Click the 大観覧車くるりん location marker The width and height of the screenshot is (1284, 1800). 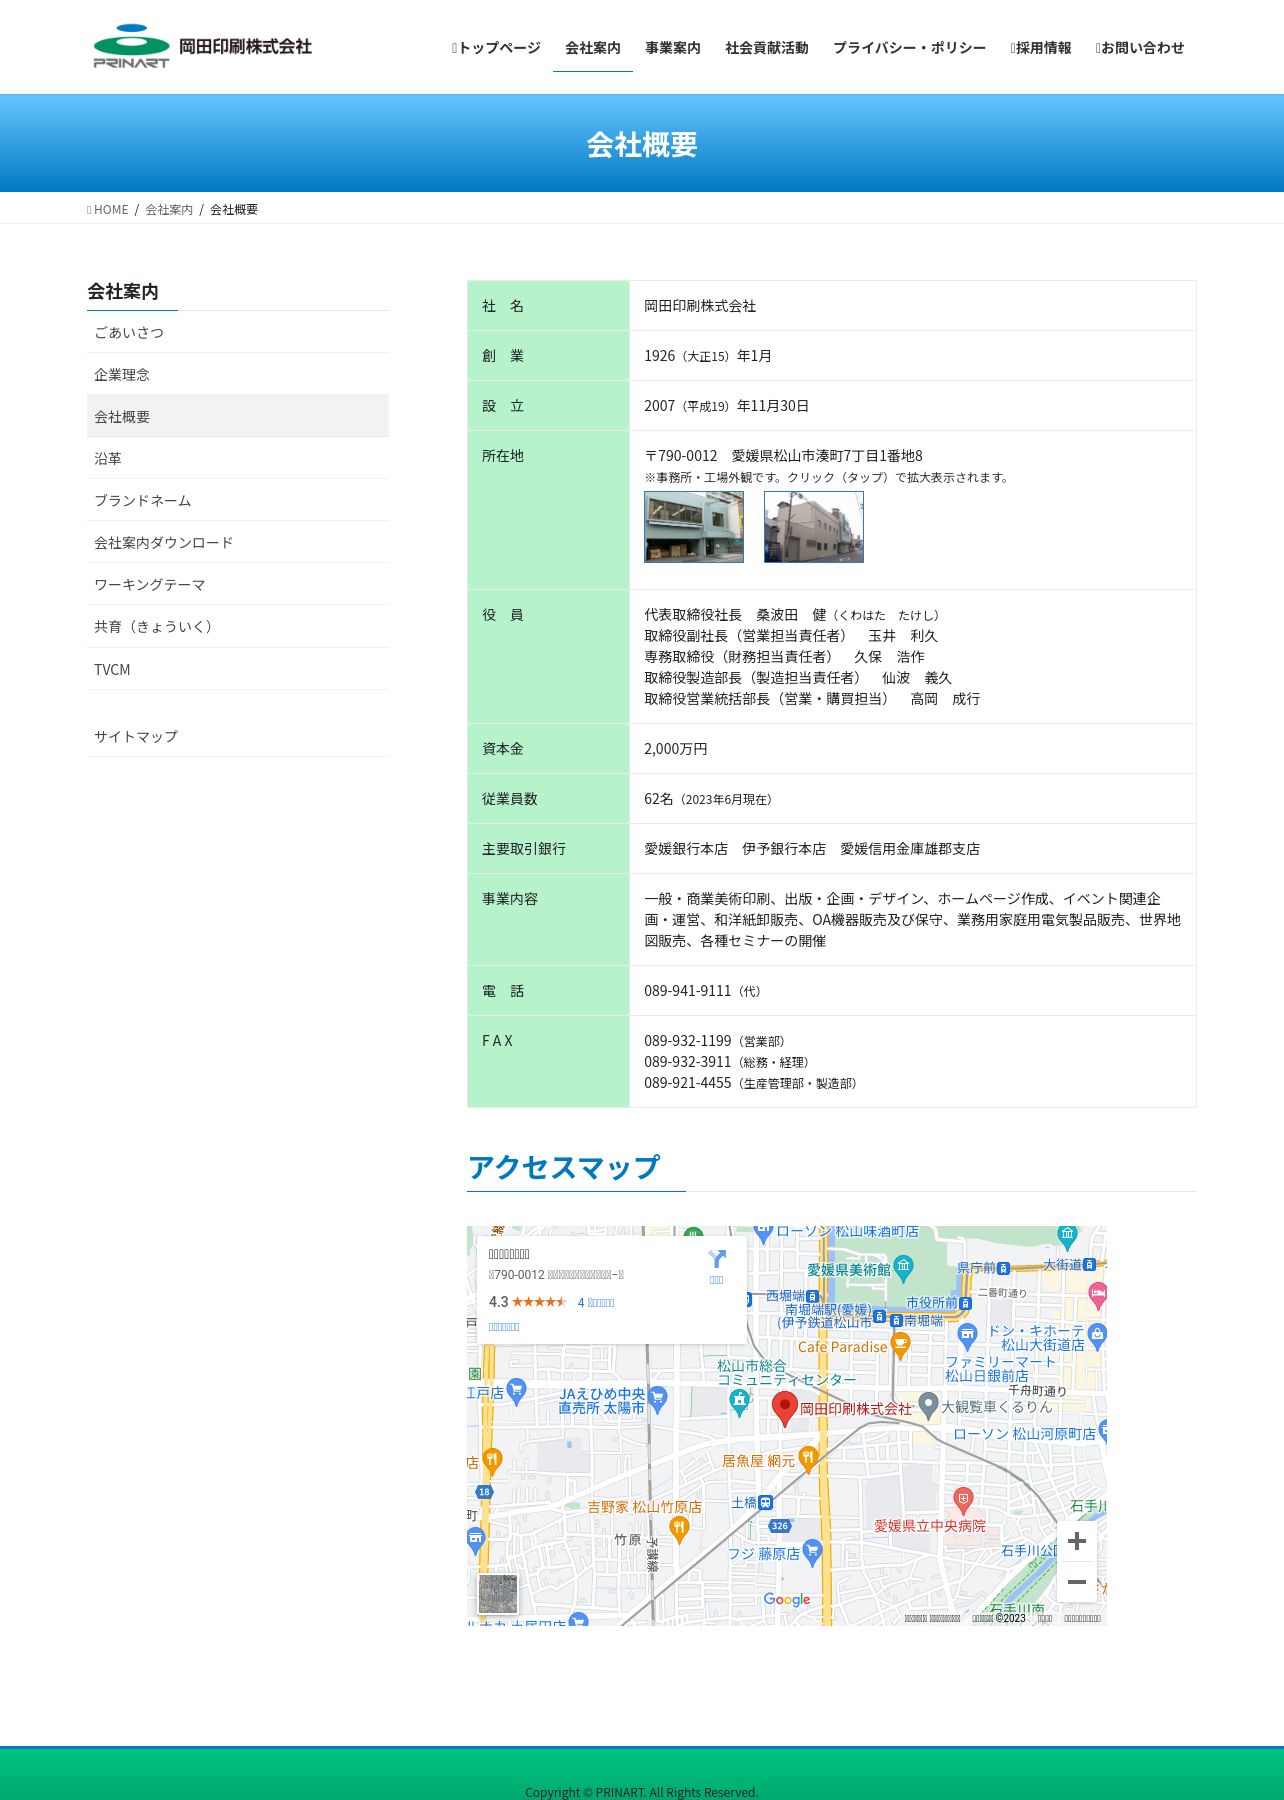[x=928, y=1406]
